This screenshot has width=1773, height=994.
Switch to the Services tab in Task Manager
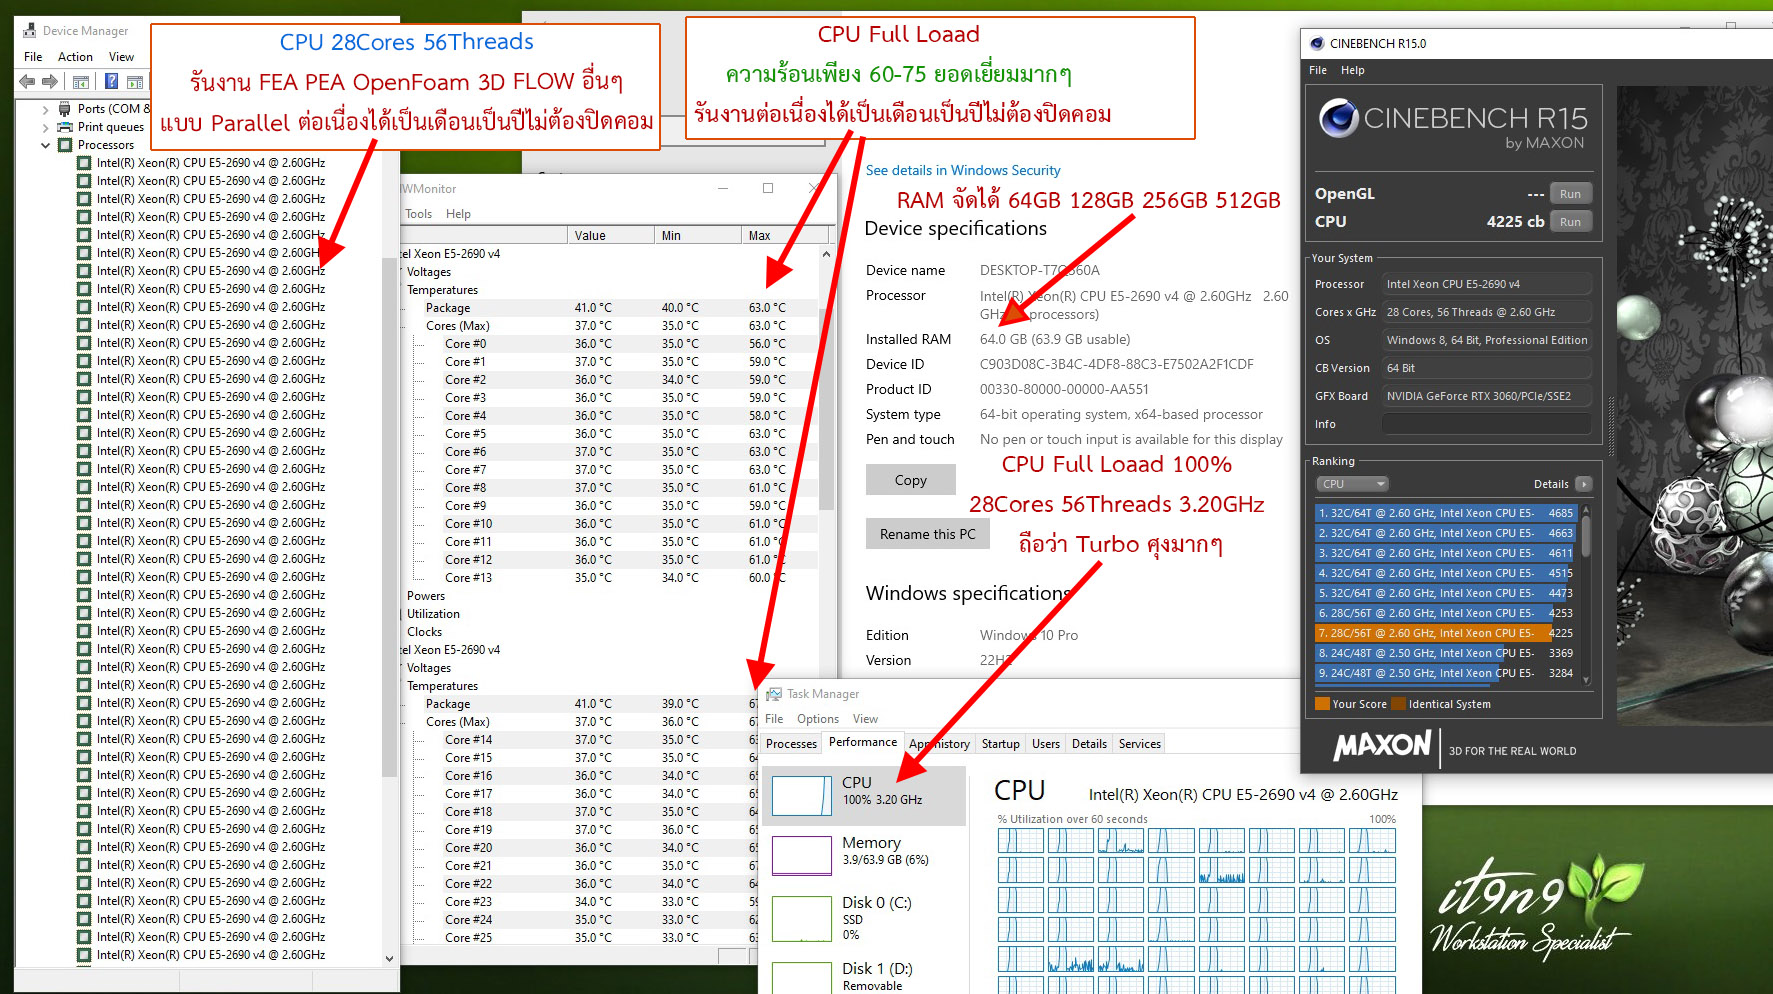click(x=1140, y=744)
